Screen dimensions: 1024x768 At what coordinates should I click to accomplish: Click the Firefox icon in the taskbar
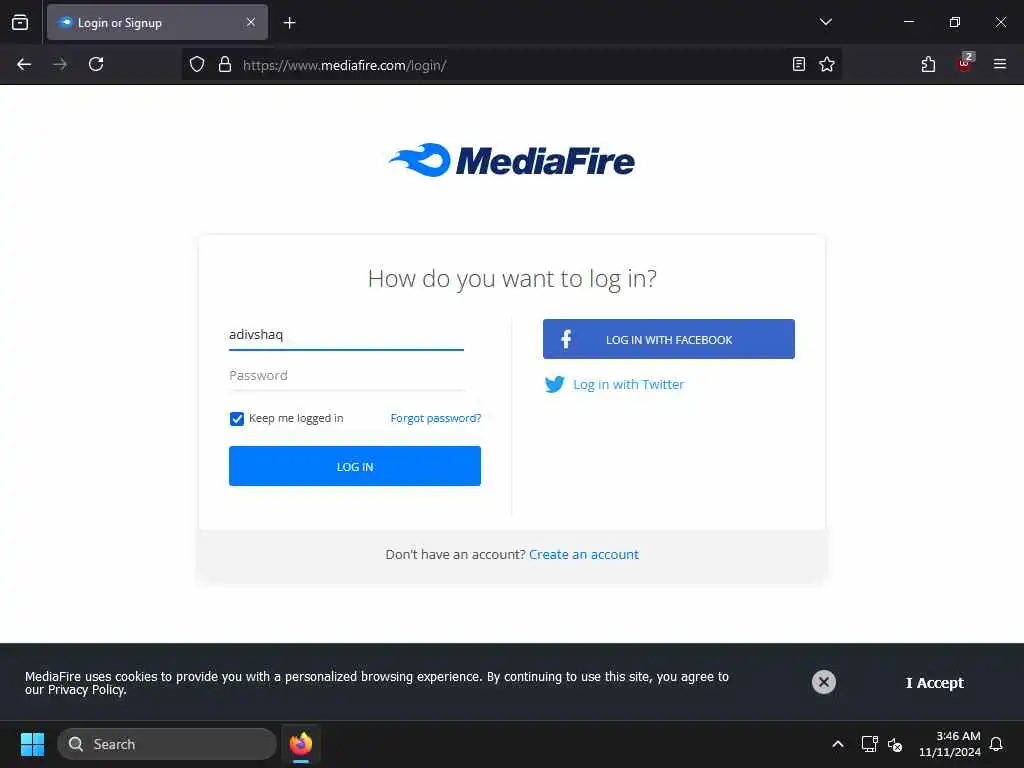pos(301,744)
